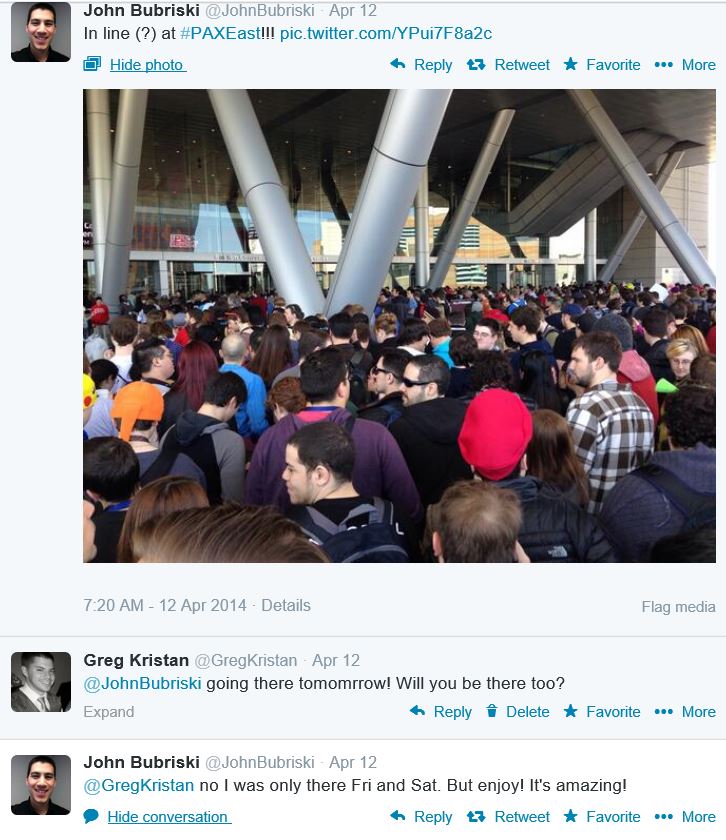The width and height of the screenshot is (726, 840).
Task: Open More options on the top tweet
Action: coord(685,65)
